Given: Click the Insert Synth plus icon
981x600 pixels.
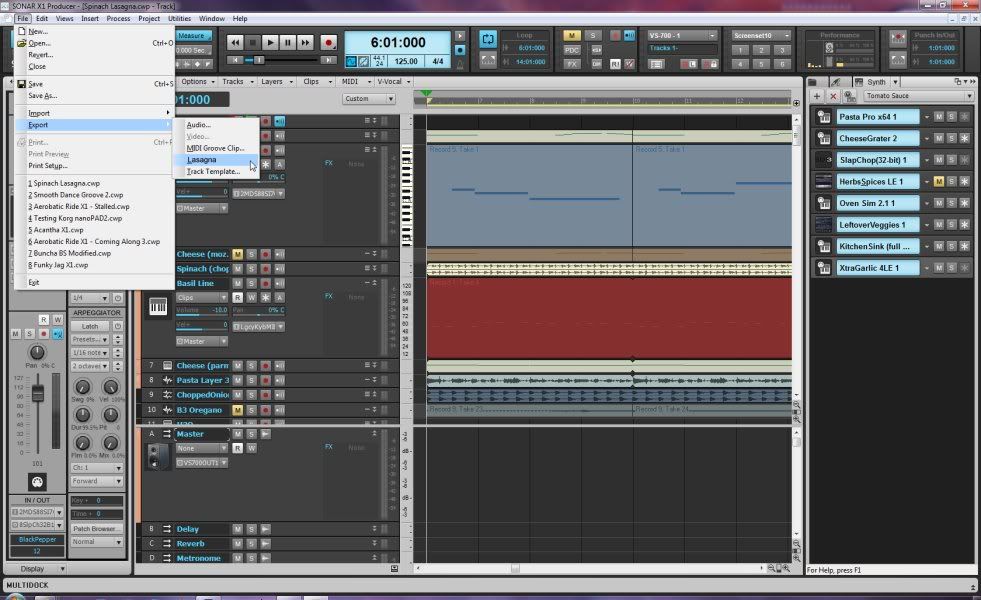Looking at the screenshot, I should pos(817,96).
